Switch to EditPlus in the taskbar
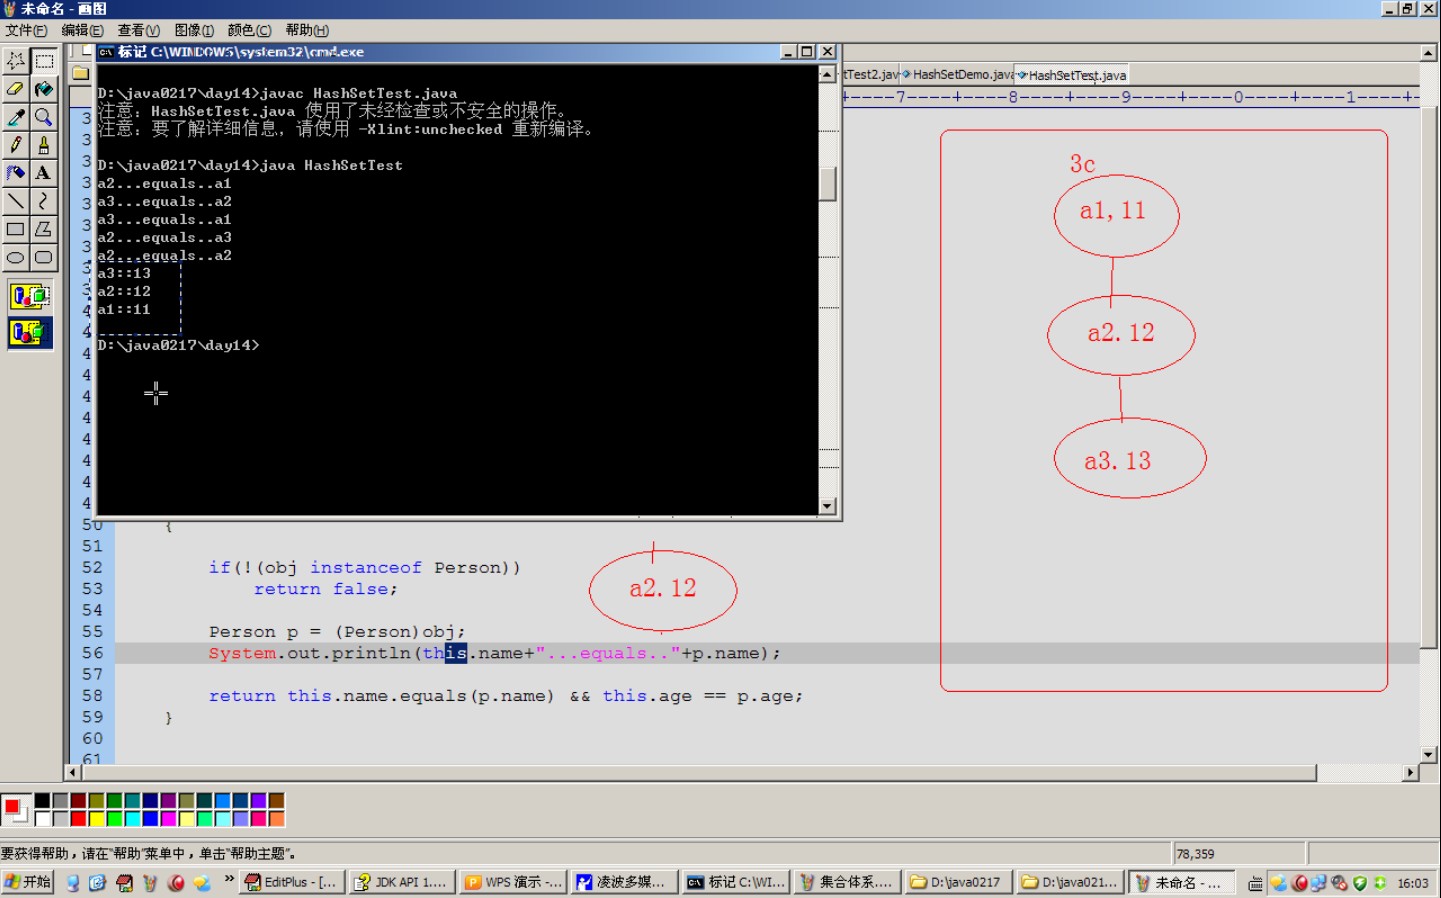 point(292,882)
